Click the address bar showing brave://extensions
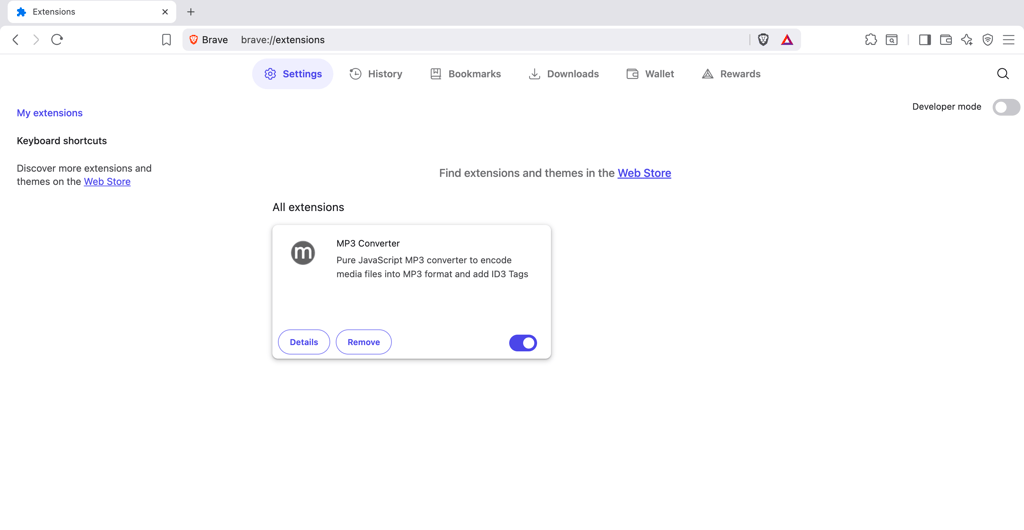 coord(490,40)
